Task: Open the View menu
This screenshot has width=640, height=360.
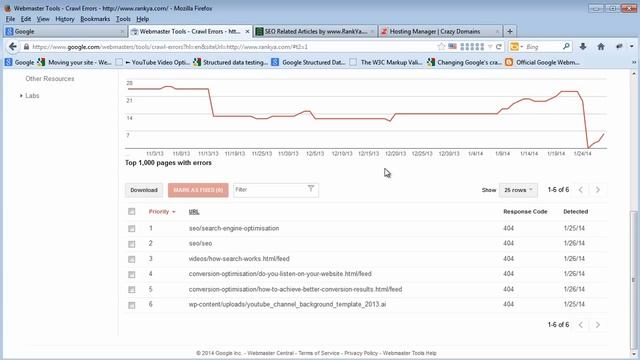Action: point(43,19)
